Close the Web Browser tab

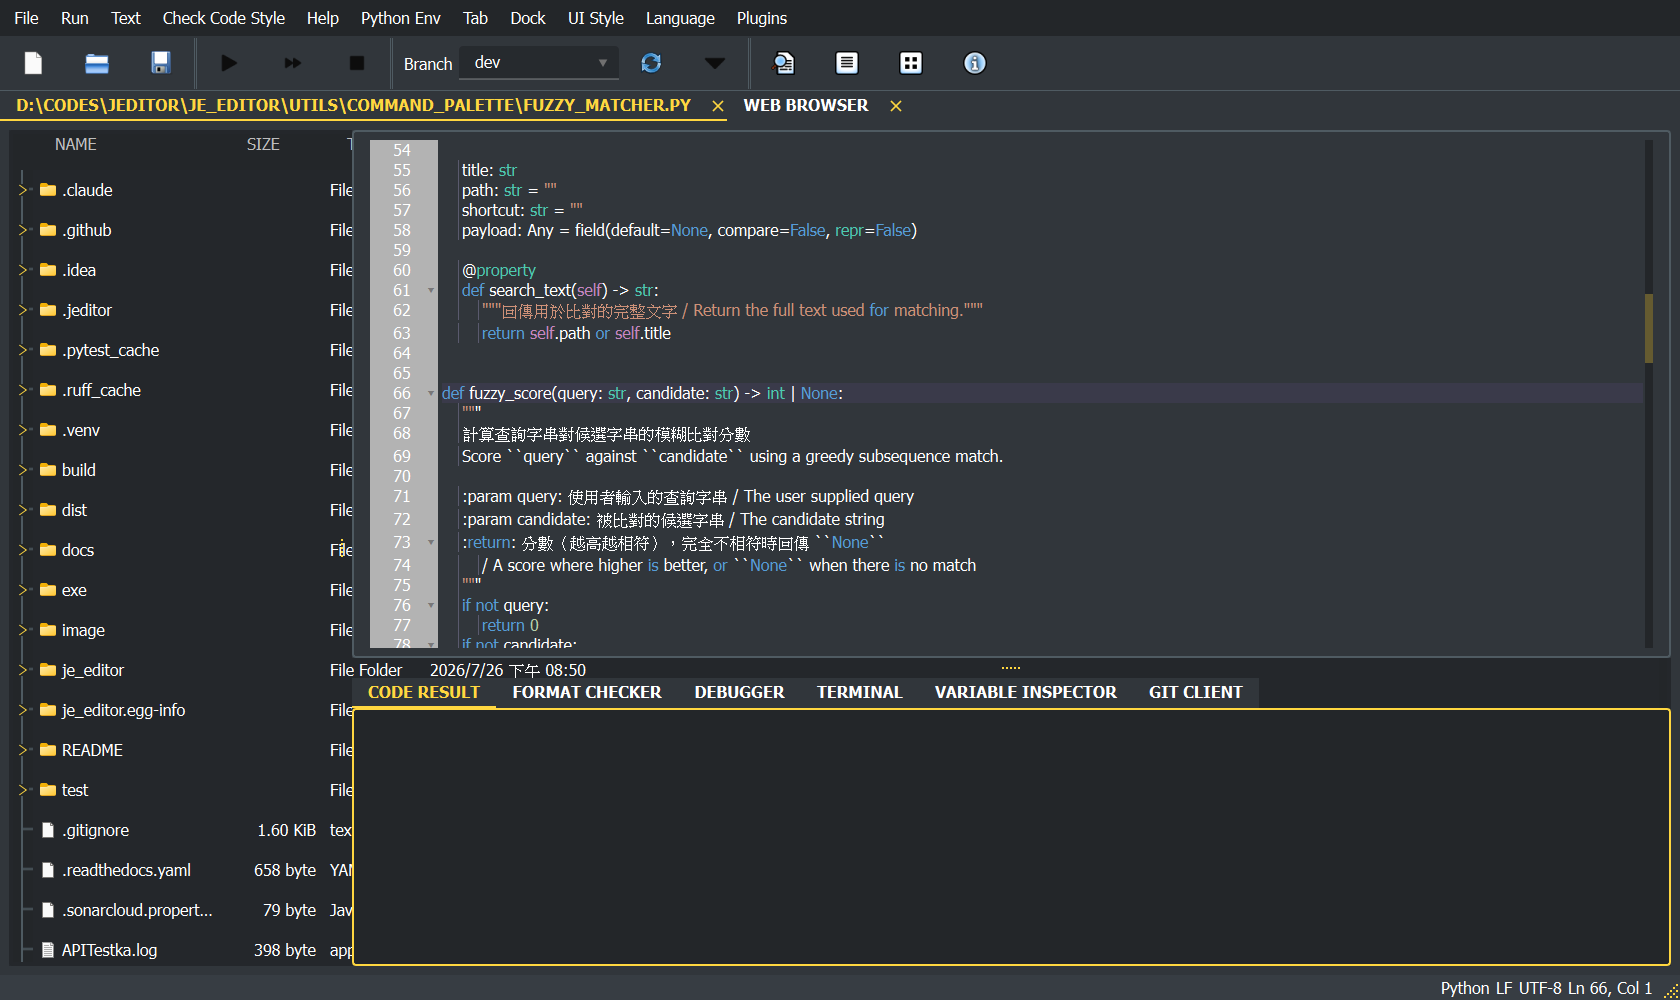click(x=896, y=106)
